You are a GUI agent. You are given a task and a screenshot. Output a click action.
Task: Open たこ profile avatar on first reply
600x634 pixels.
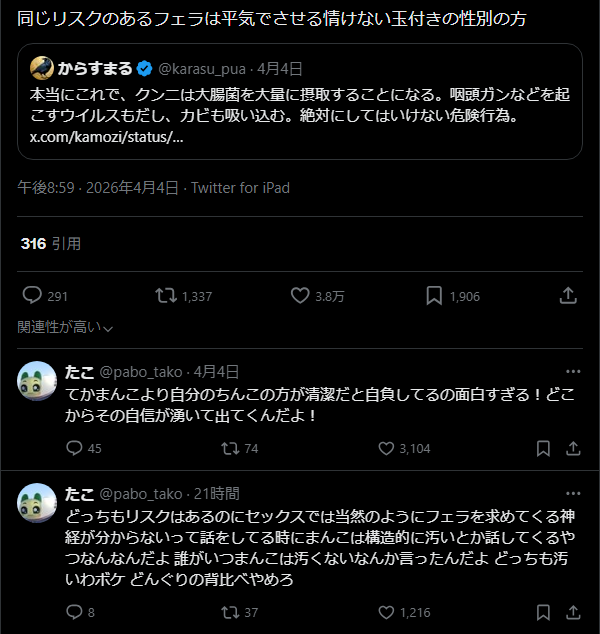click(37, 380)
